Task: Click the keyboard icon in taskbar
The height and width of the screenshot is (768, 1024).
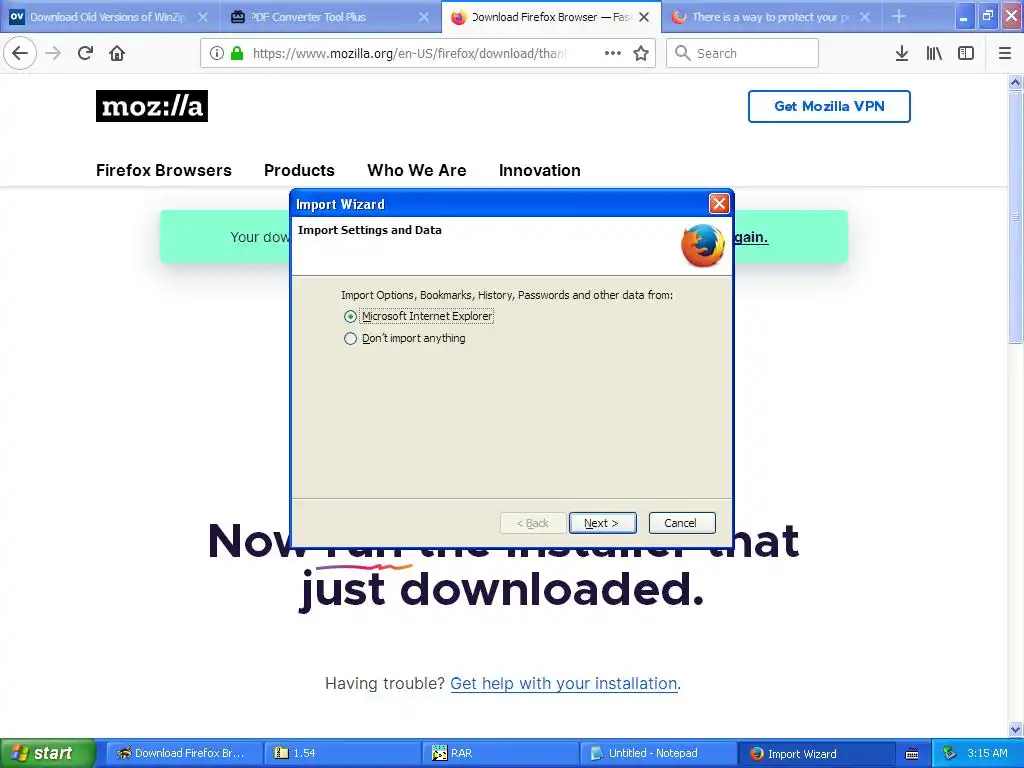Action: 912,754
